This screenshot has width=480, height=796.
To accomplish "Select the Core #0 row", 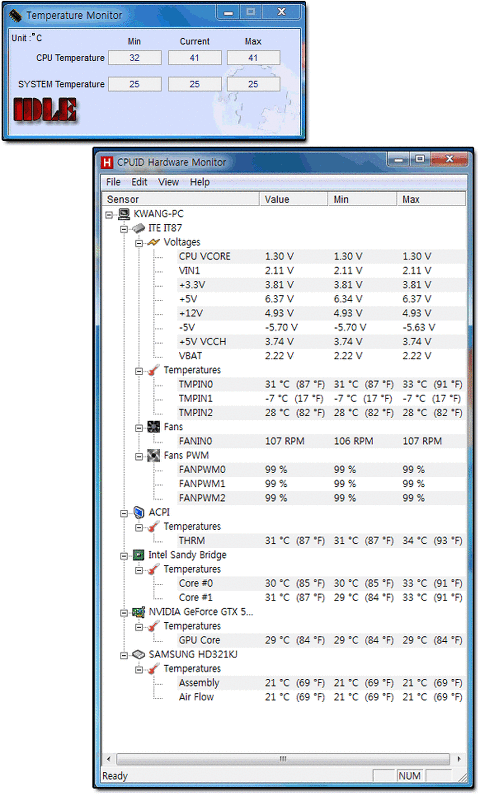I will 321,583.
